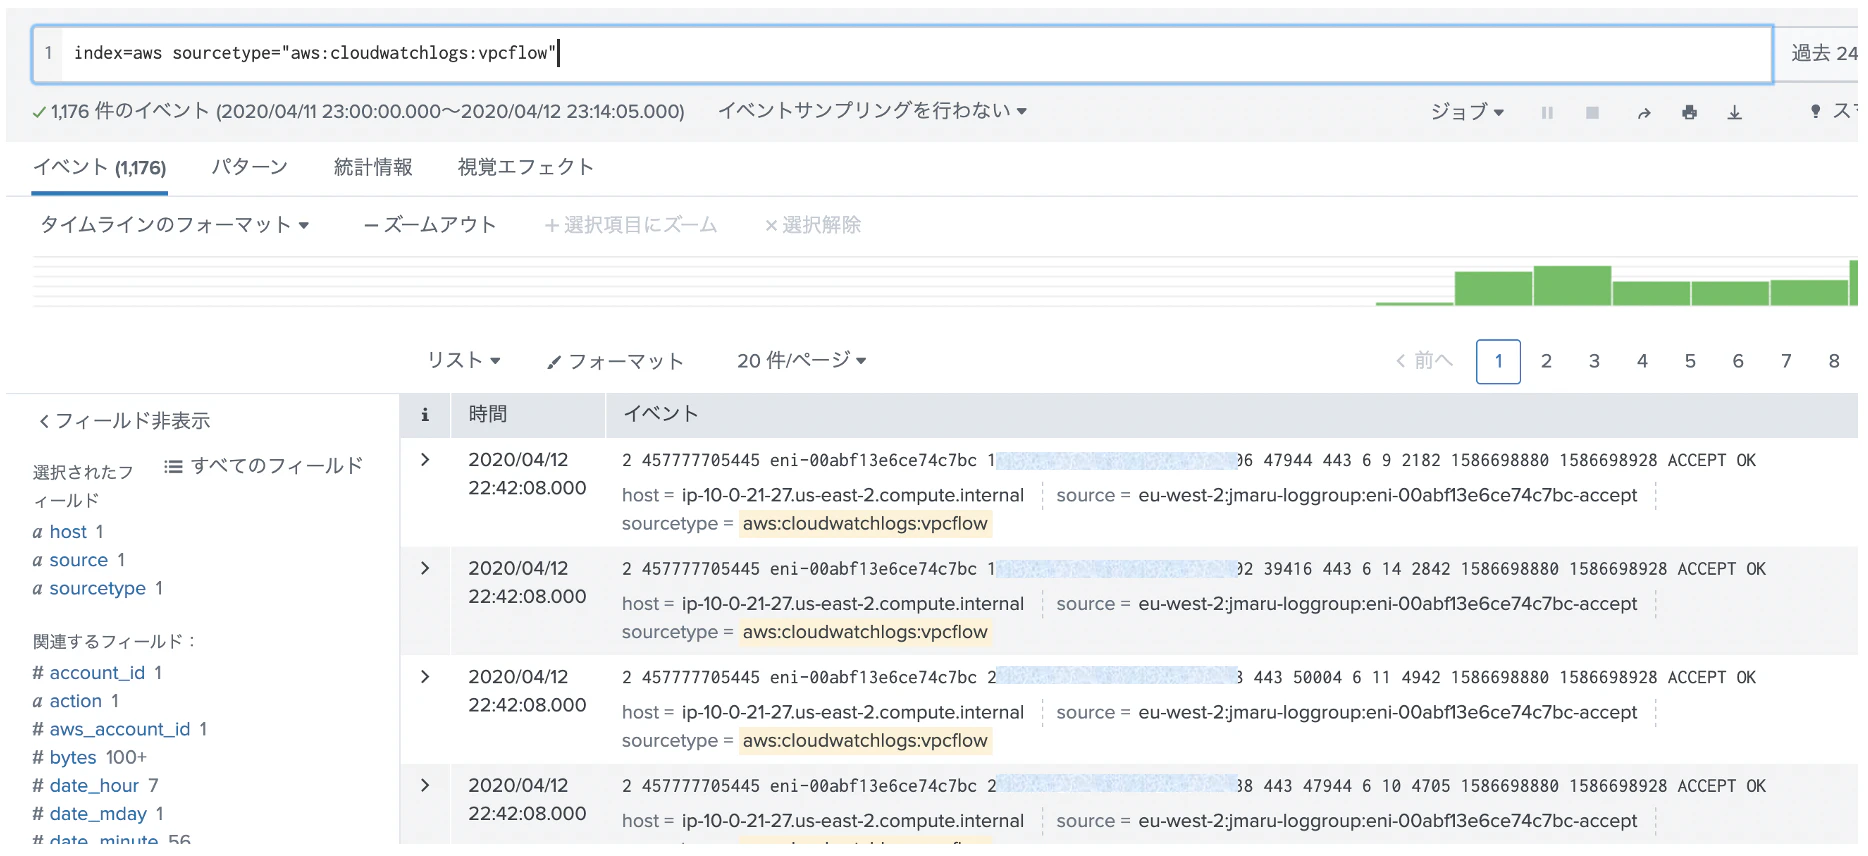Click the stop job icon
The height and width of the screenshot is (856, 1868).
point(1592,113)
